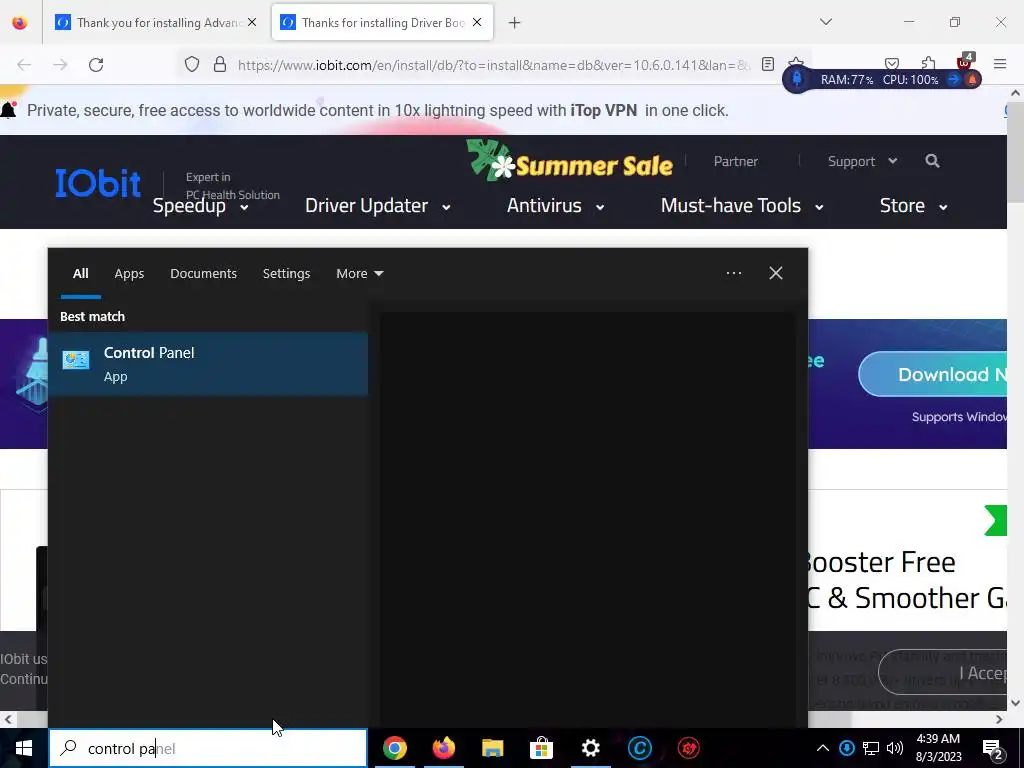Click the taskbar search input field

click(x=208, y=748)
